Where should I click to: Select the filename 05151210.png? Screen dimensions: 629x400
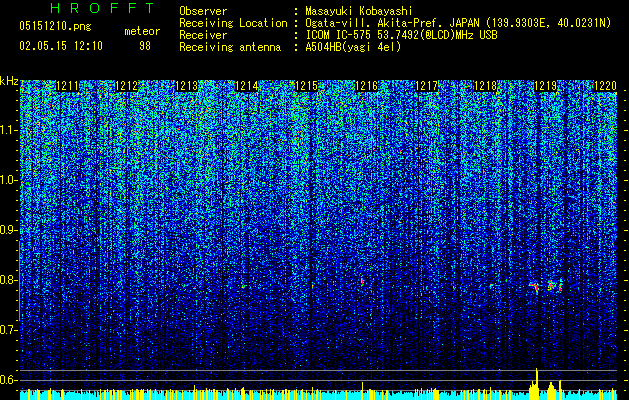pyautogui.click(x=55, y=26)
